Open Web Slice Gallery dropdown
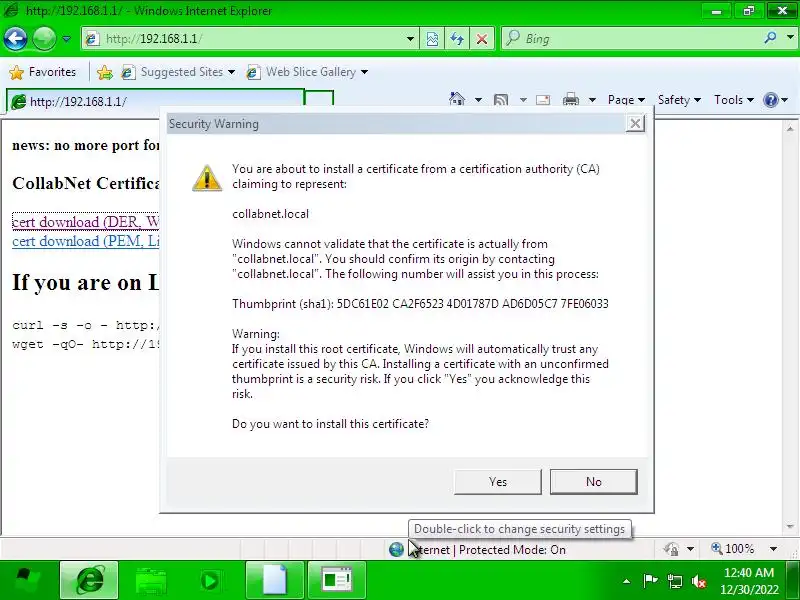Screen dimensions: 800x600 tap(306, 72)
